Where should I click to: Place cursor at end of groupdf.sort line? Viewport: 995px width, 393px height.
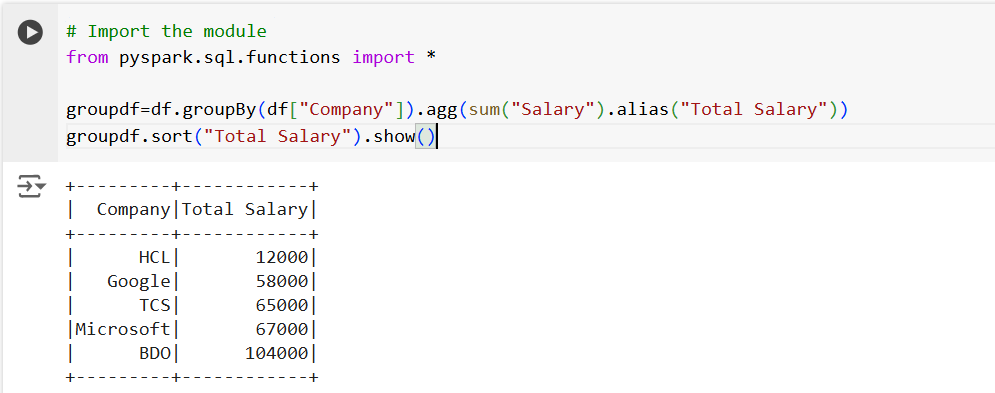pyautogui.click(x=437, y=136)
